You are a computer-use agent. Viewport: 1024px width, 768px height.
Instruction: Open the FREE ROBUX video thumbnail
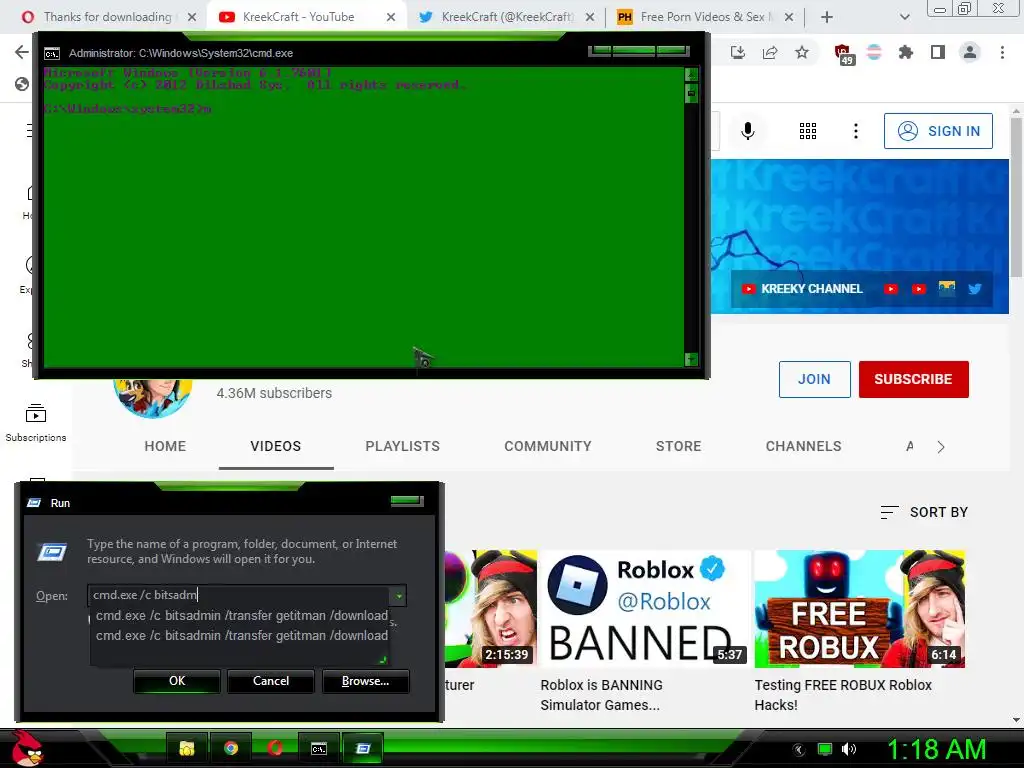click(859, 609)
